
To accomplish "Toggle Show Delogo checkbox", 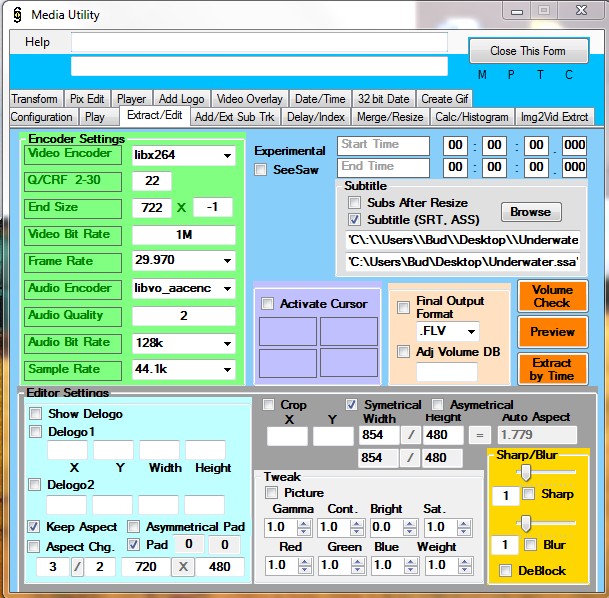I will click(36, 414).
